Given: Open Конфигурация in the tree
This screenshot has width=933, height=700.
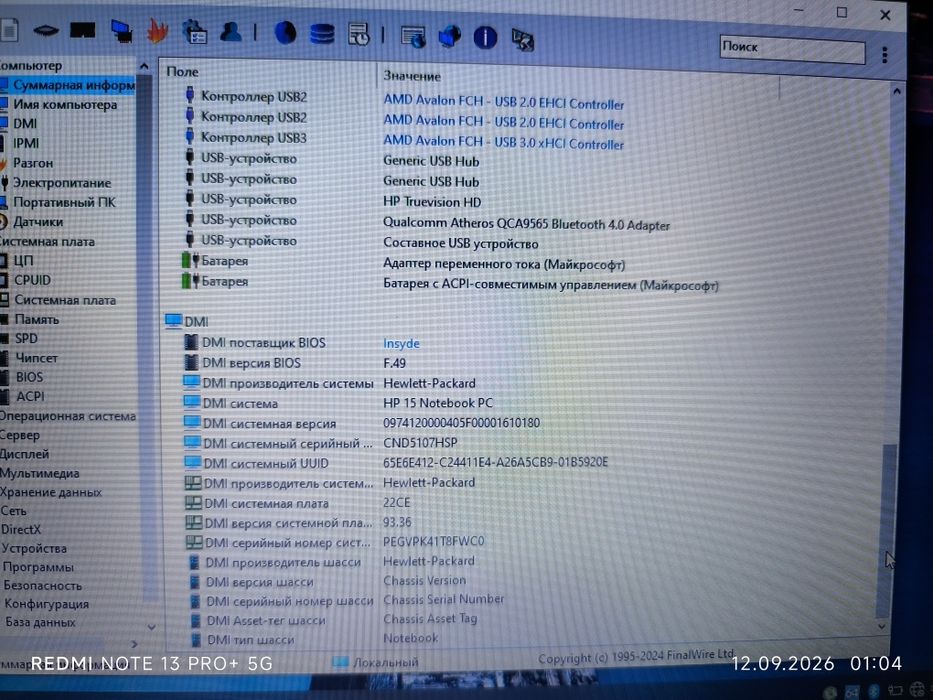Looking at the screenshot, I should pyautogui.click(x=46, y=604).
